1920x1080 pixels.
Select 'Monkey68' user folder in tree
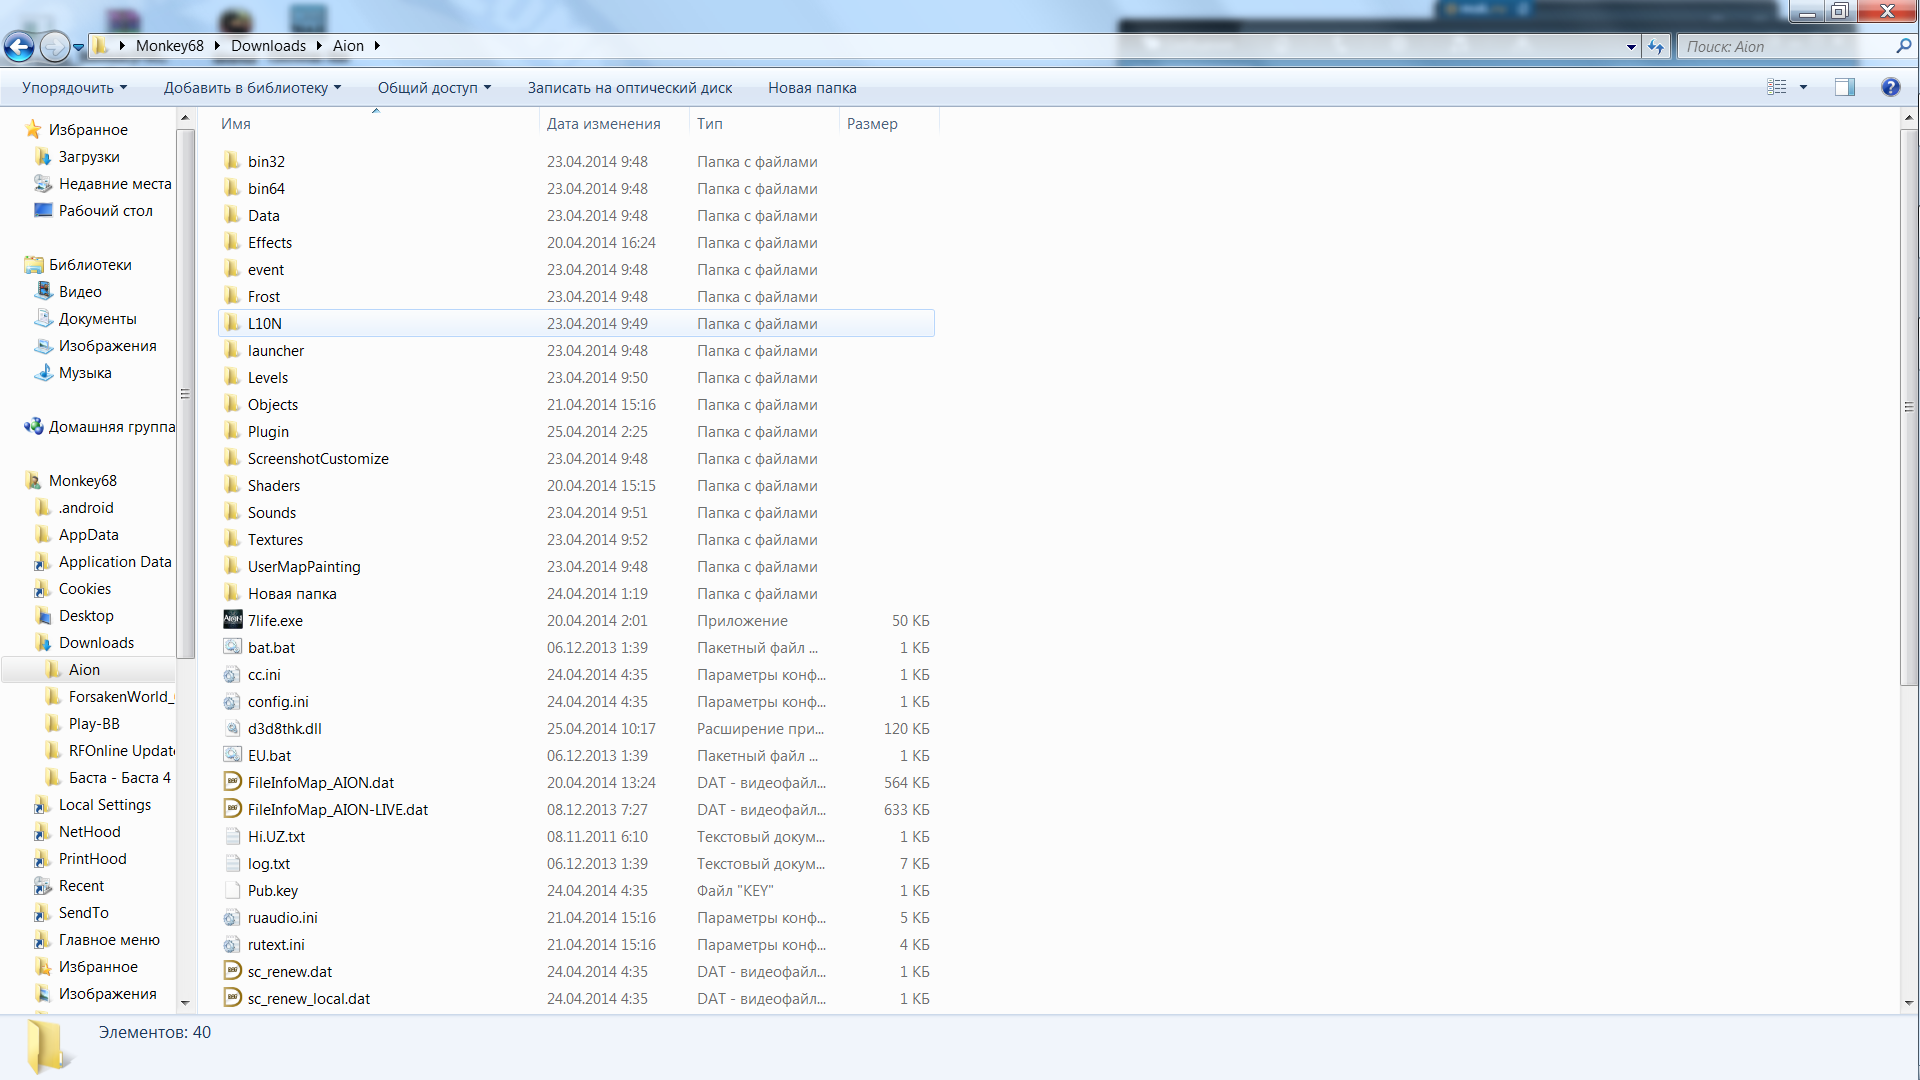click(83, 480)
